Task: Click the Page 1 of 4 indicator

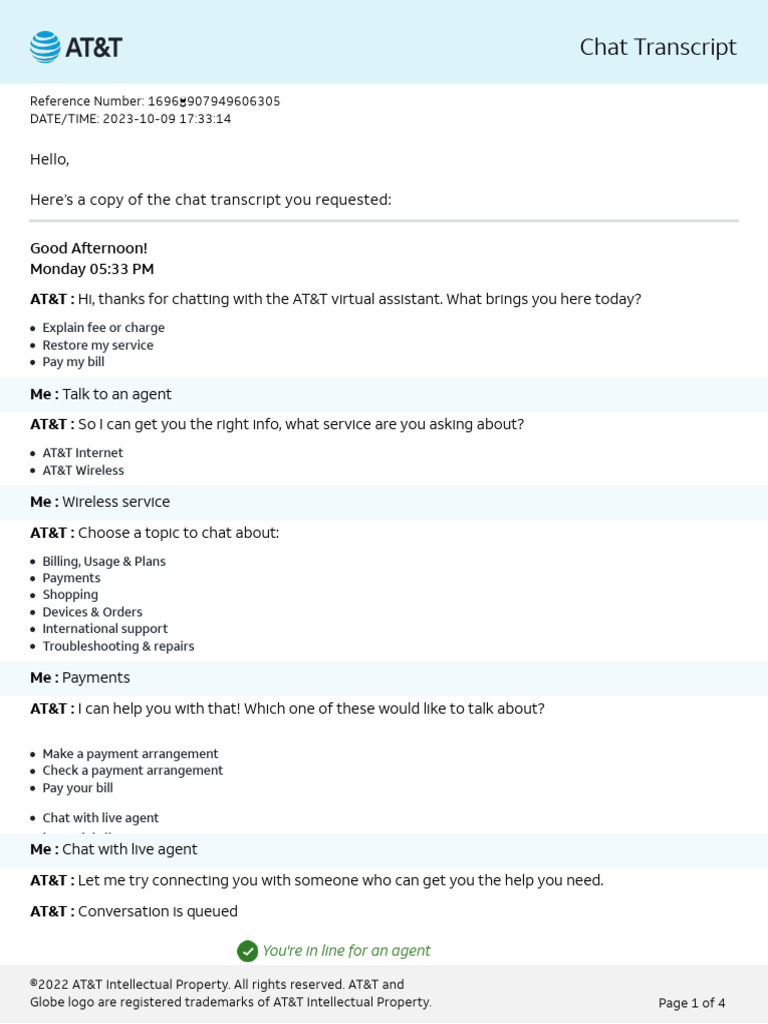Action: click(691, 1003)
